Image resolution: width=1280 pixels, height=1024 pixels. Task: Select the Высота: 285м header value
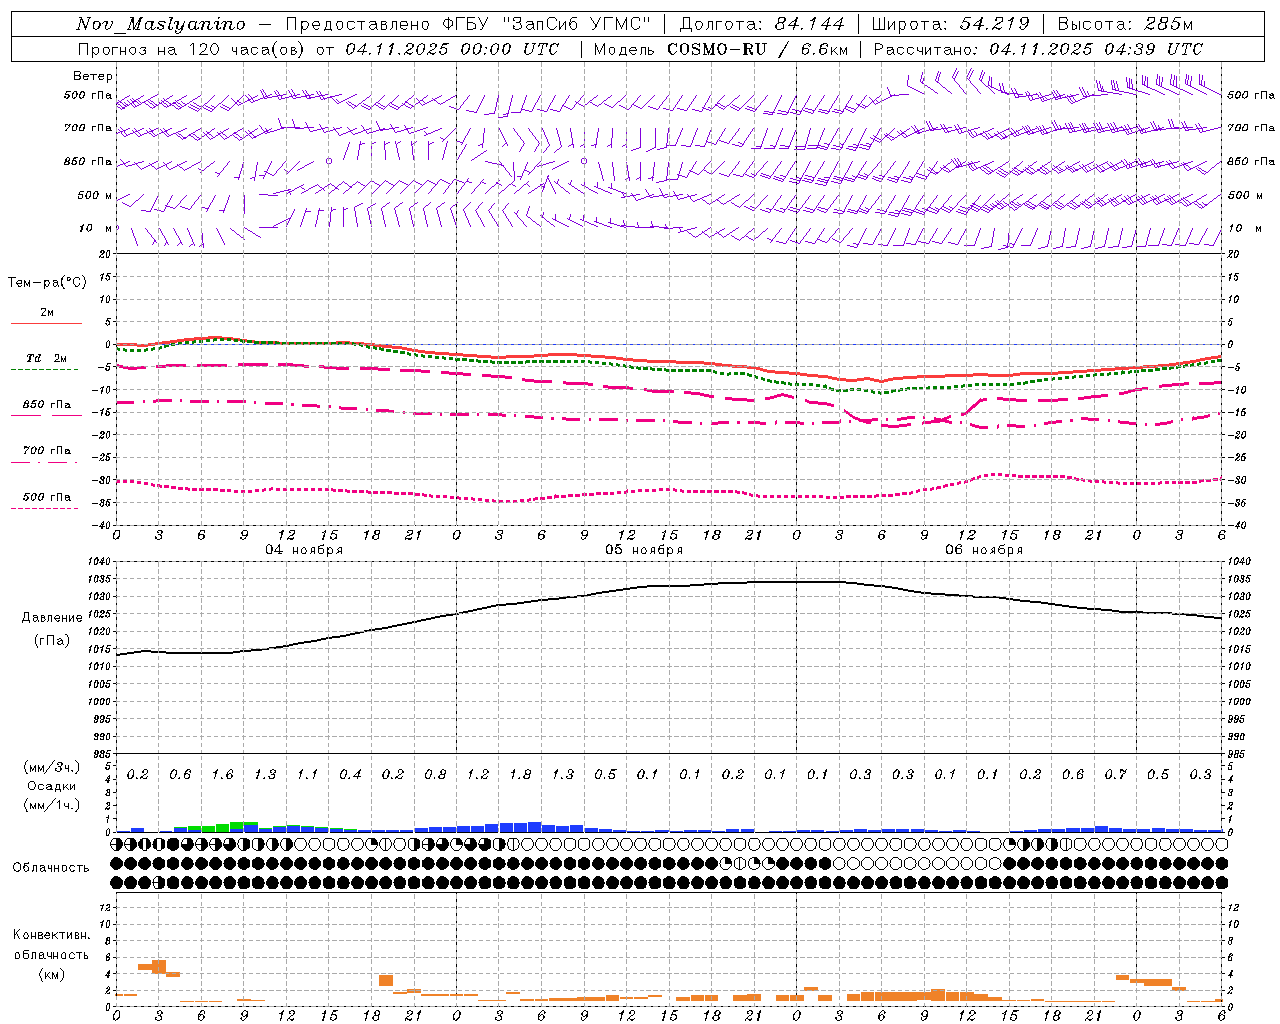click(x=1125, y=24)
